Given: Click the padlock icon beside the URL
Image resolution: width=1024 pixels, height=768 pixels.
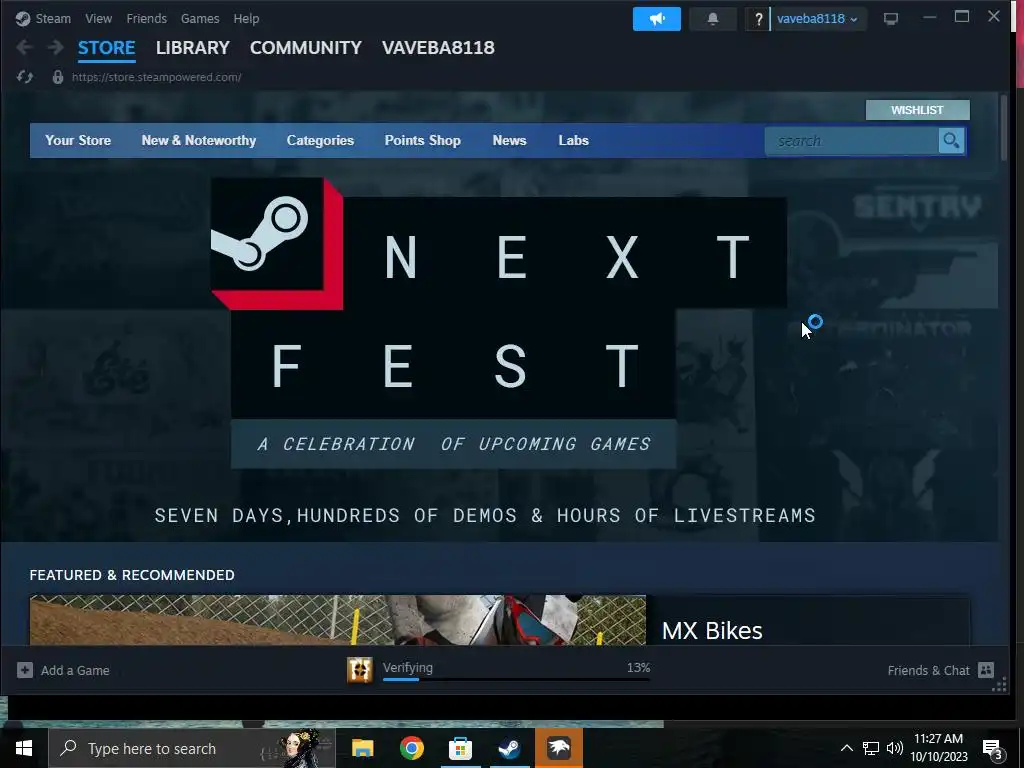Looking at the screenshot, I should [57, 77].
